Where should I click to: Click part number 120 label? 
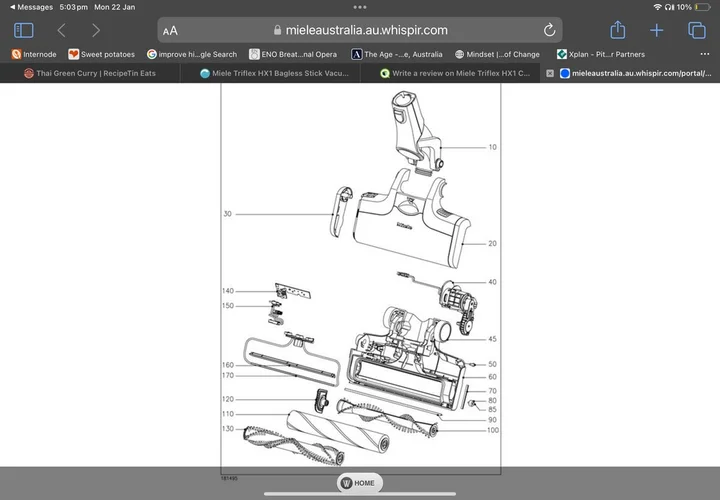[228, 399]
